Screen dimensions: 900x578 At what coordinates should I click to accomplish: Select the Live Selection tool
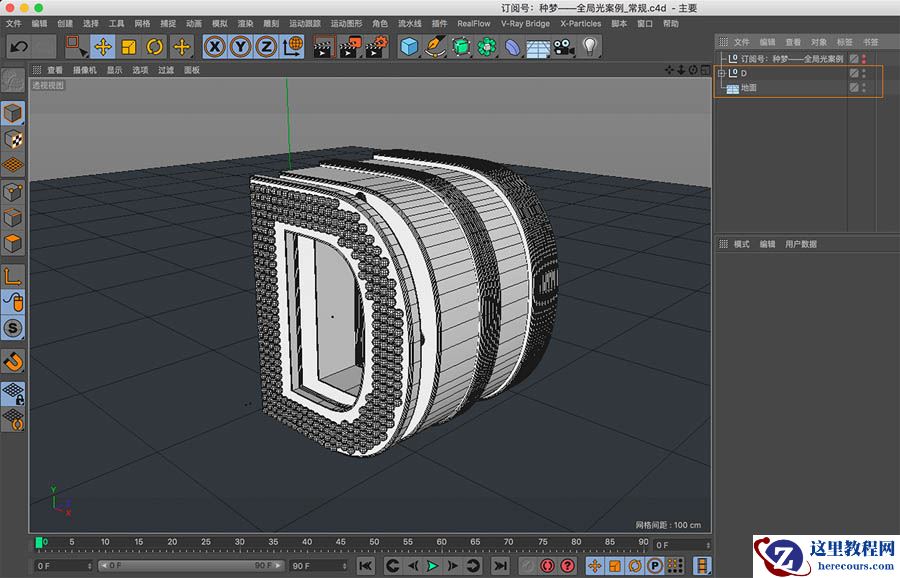(x=78, y=45)
